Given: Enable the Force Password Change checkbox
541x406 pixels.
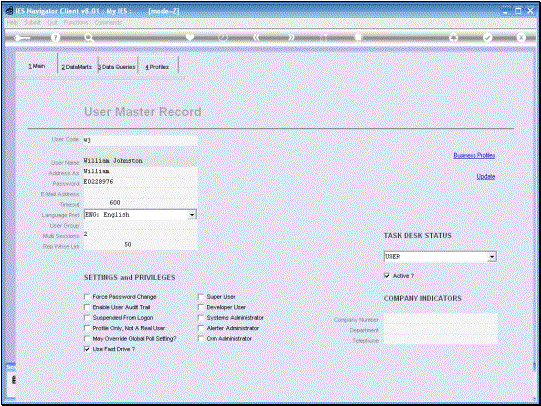Looking at the screenshot, I should coord(87,297).
